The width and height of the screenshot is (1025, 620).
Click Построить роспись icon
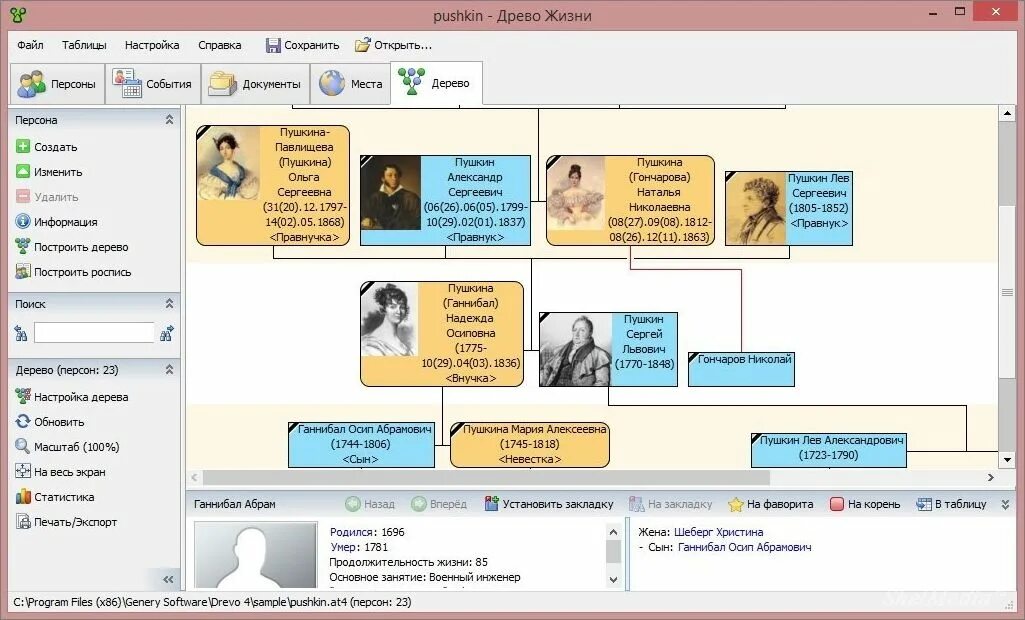(23, 271)
